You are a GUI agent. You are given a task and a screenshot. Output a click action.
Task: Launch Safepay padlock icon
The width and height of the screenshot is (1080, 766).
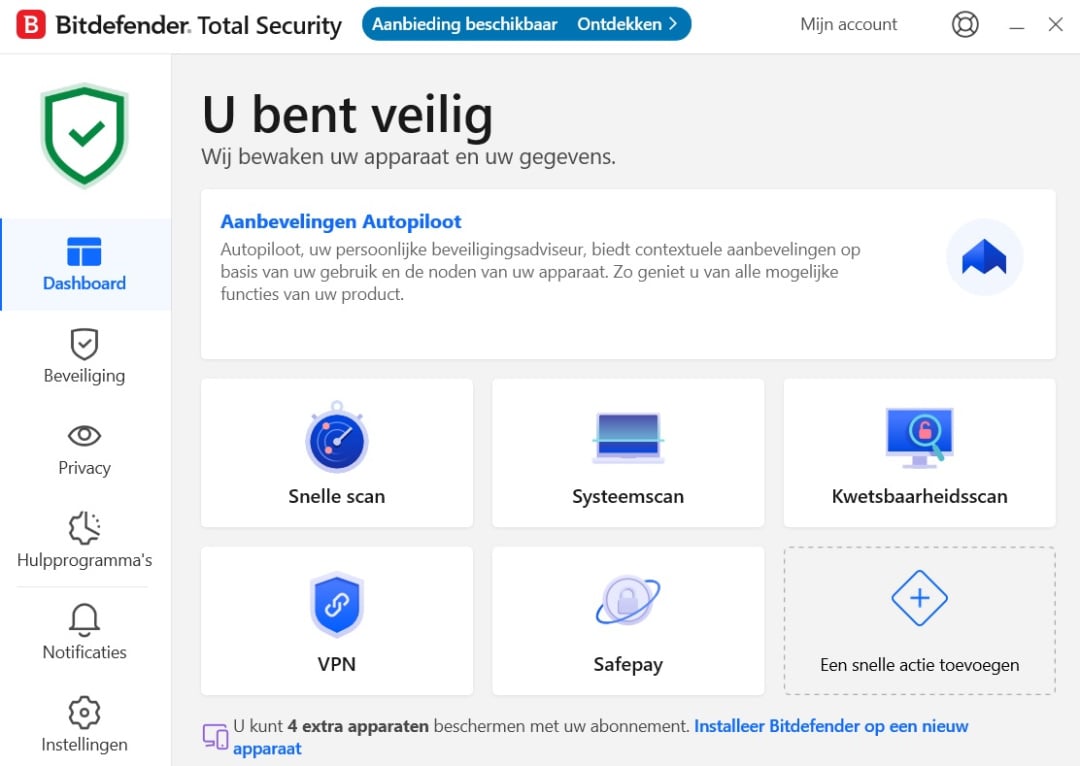[x=627, y=600]
